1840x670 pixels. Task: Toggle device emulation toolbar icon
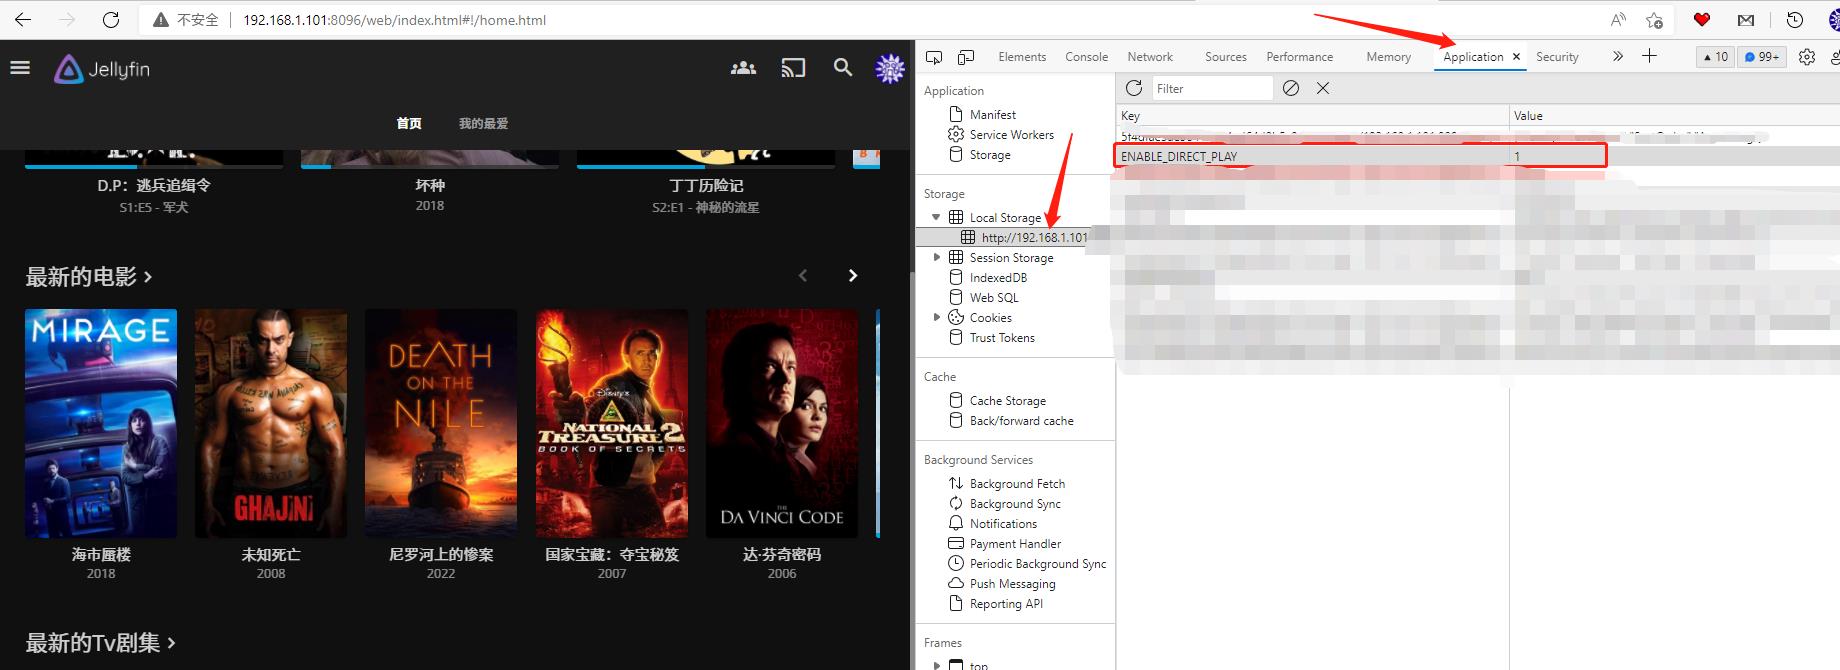(966, 57)
